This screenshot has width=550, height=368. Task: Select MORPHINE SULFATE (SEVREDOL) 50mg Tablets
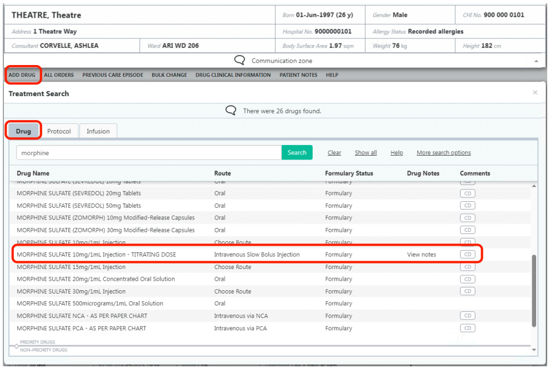click(270, 206)
